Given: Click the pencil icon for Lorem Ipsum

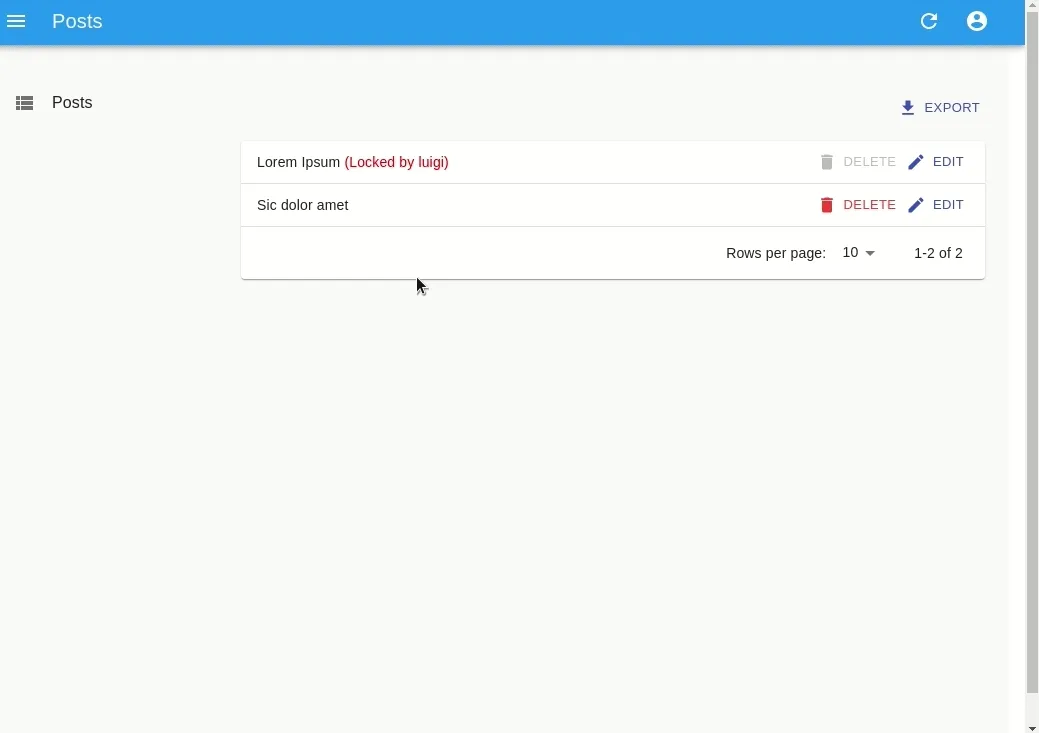Looking at the screenshot, I should tap(916, 161).
